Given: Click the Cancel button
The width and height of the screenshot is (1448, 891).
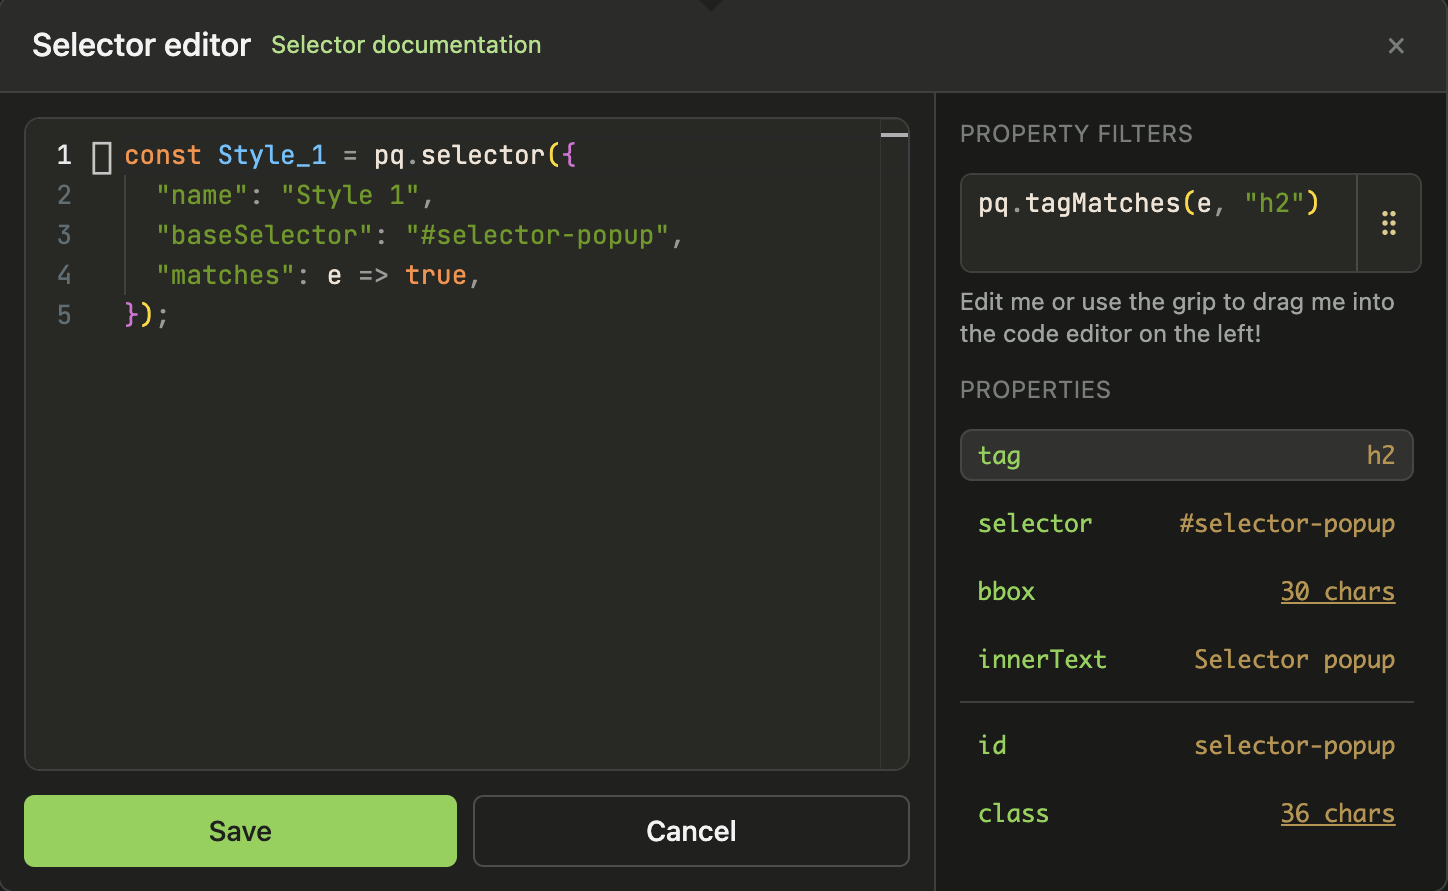Looking at the screenshot, I should [690, 831].
